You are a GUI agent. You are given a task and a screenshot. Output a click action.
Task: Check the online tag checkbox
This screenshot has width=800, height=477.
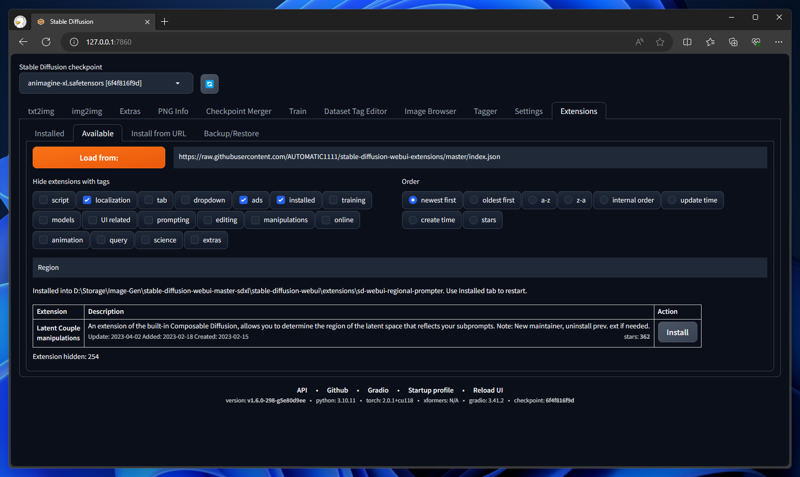click(x=326, y=220)
